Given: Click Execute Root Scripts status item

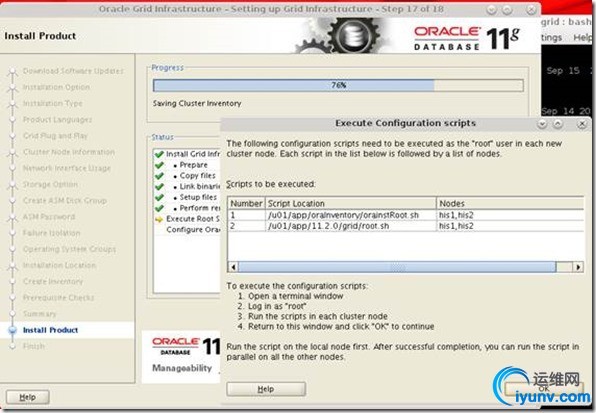Looking at the screenshot, I should click(x=193, y=219).
